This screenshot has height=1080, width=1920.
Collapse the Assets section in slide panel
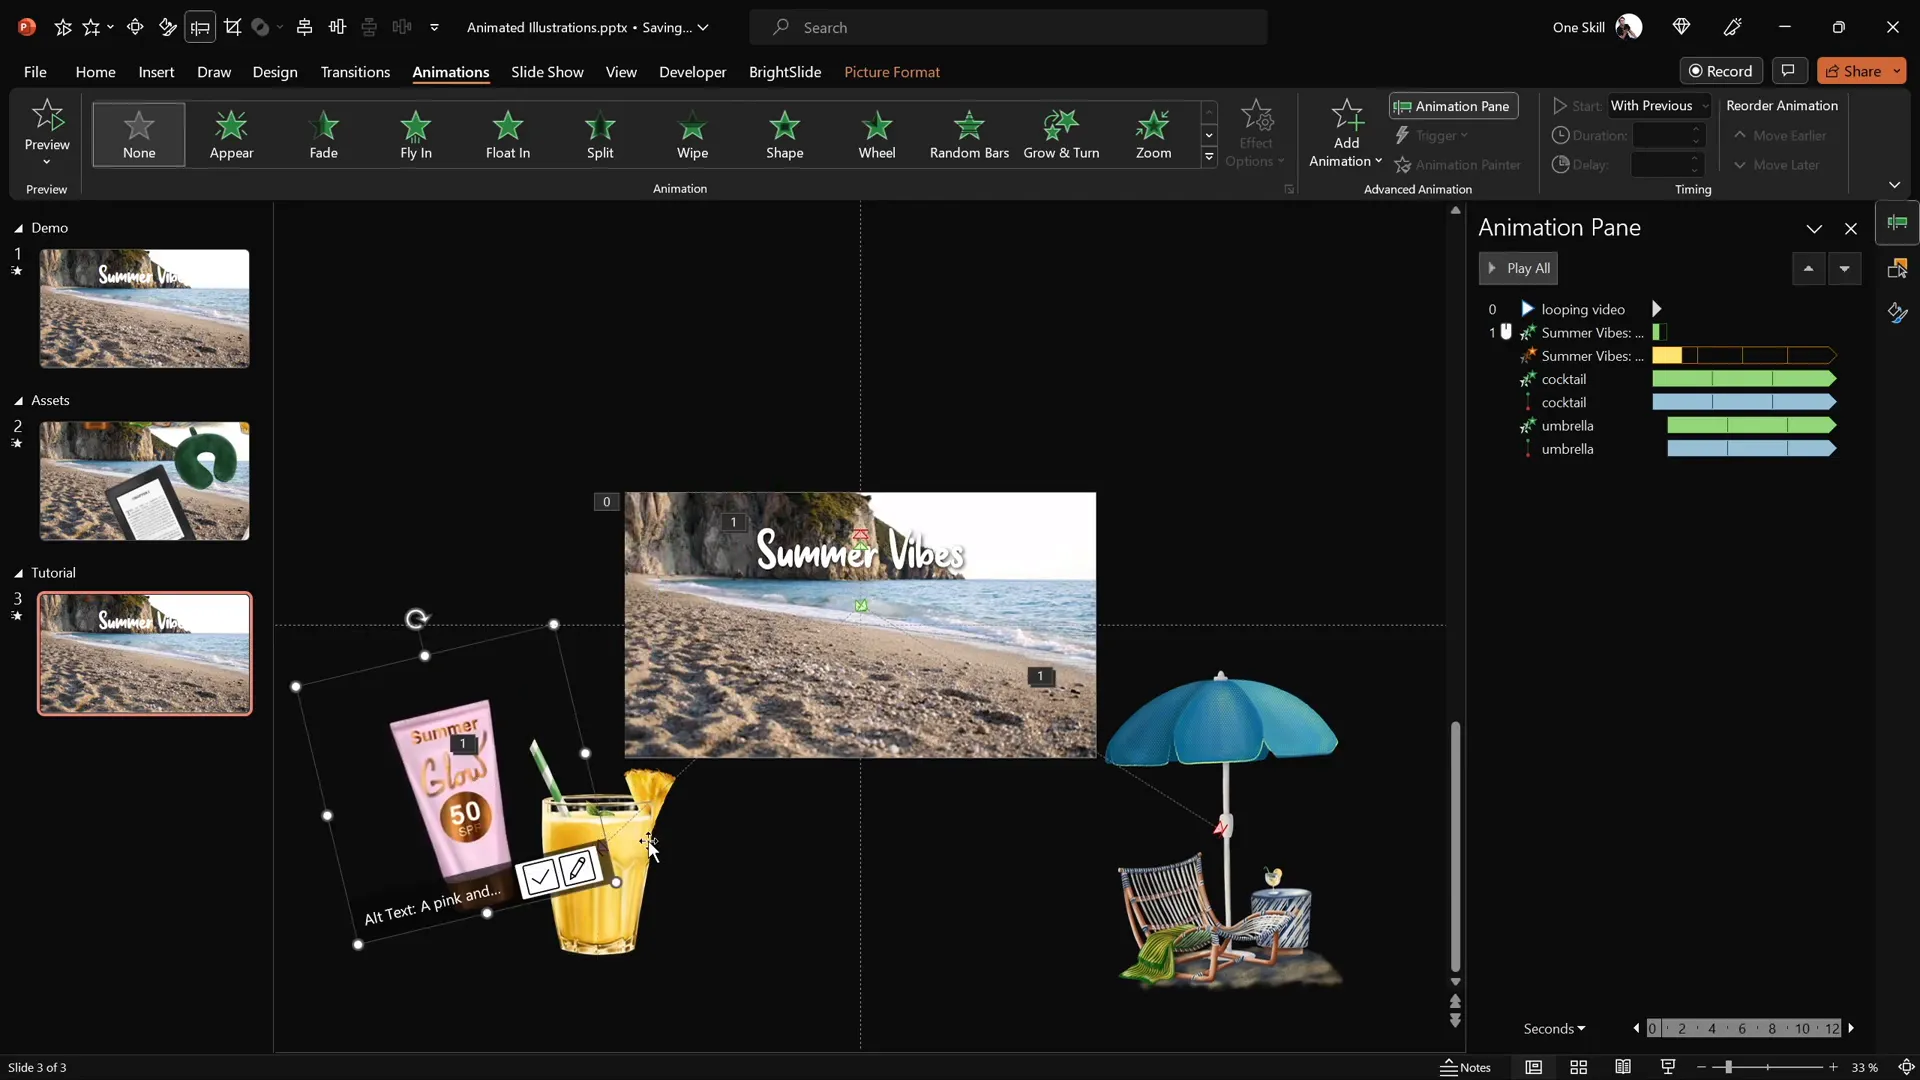coord(17,400)
